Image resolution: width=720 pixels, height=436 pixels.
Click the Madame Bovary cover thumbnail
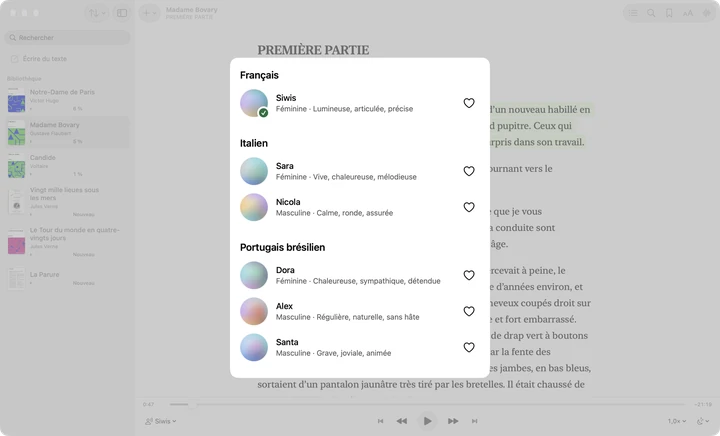tap(17, 133)
